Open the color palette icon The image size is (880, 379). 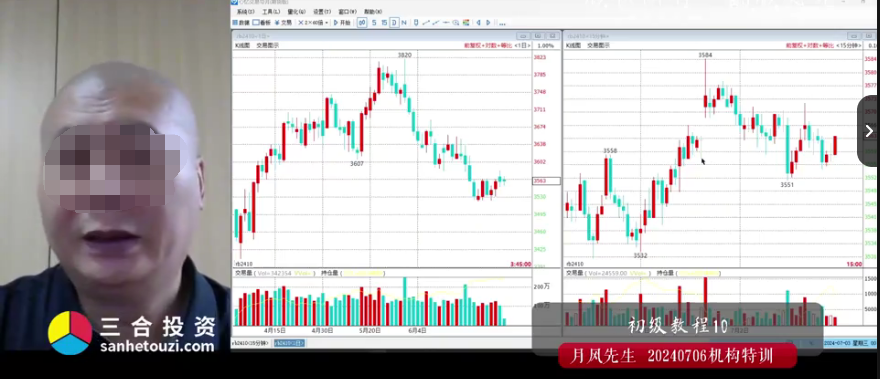point(466,22)
